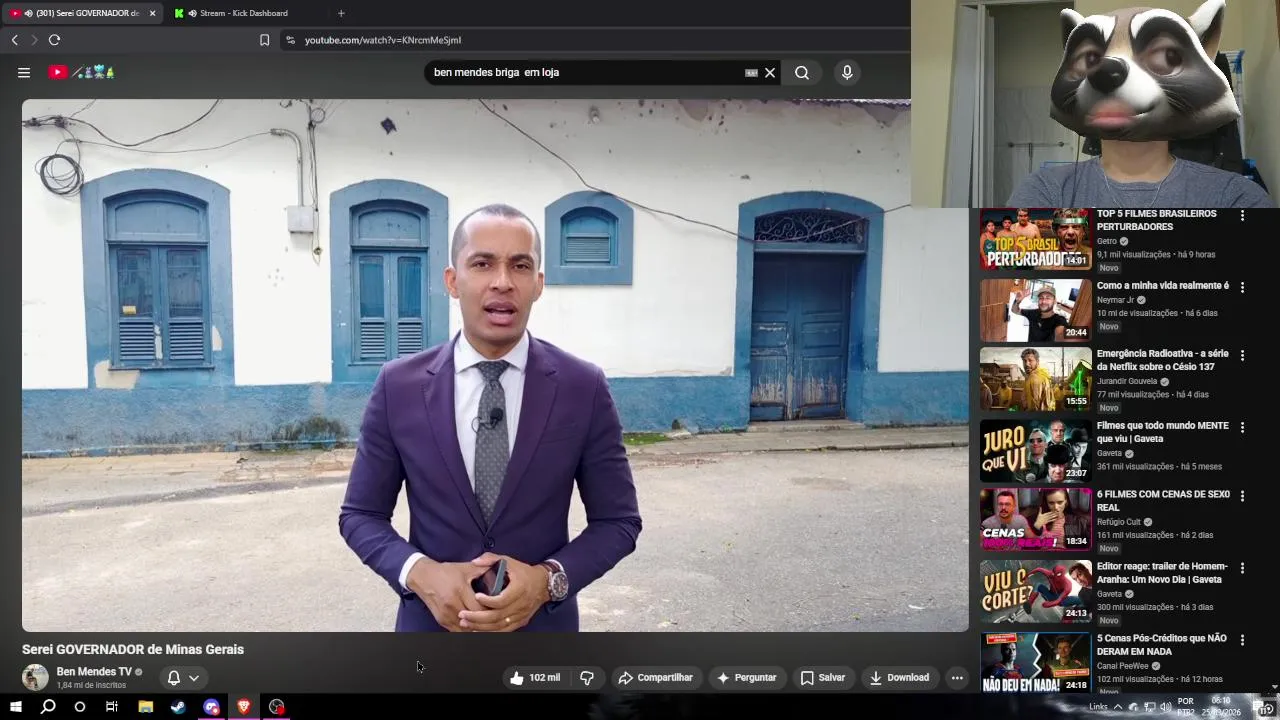Download the video
Viewport: 1280px width, 720px height.
(899, 678)
